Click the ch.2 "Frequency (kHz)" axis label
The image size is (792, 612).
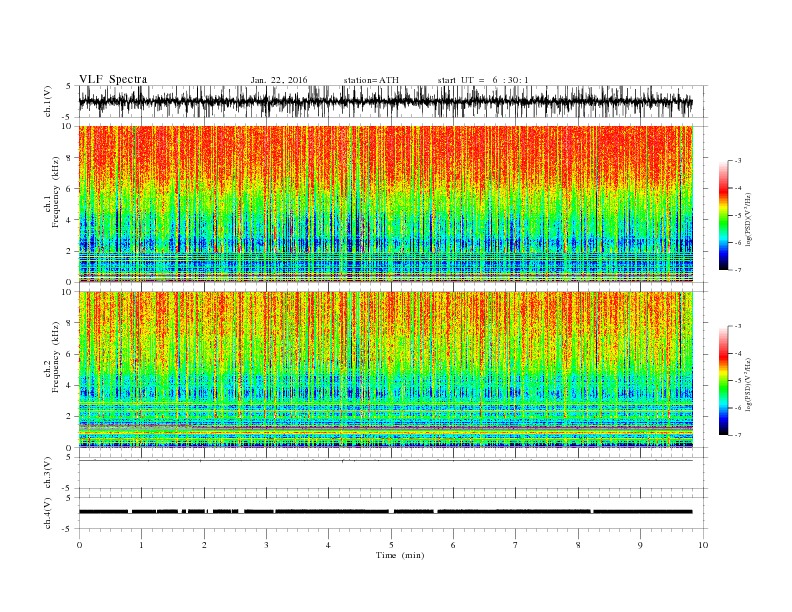[x=55, y=357]
